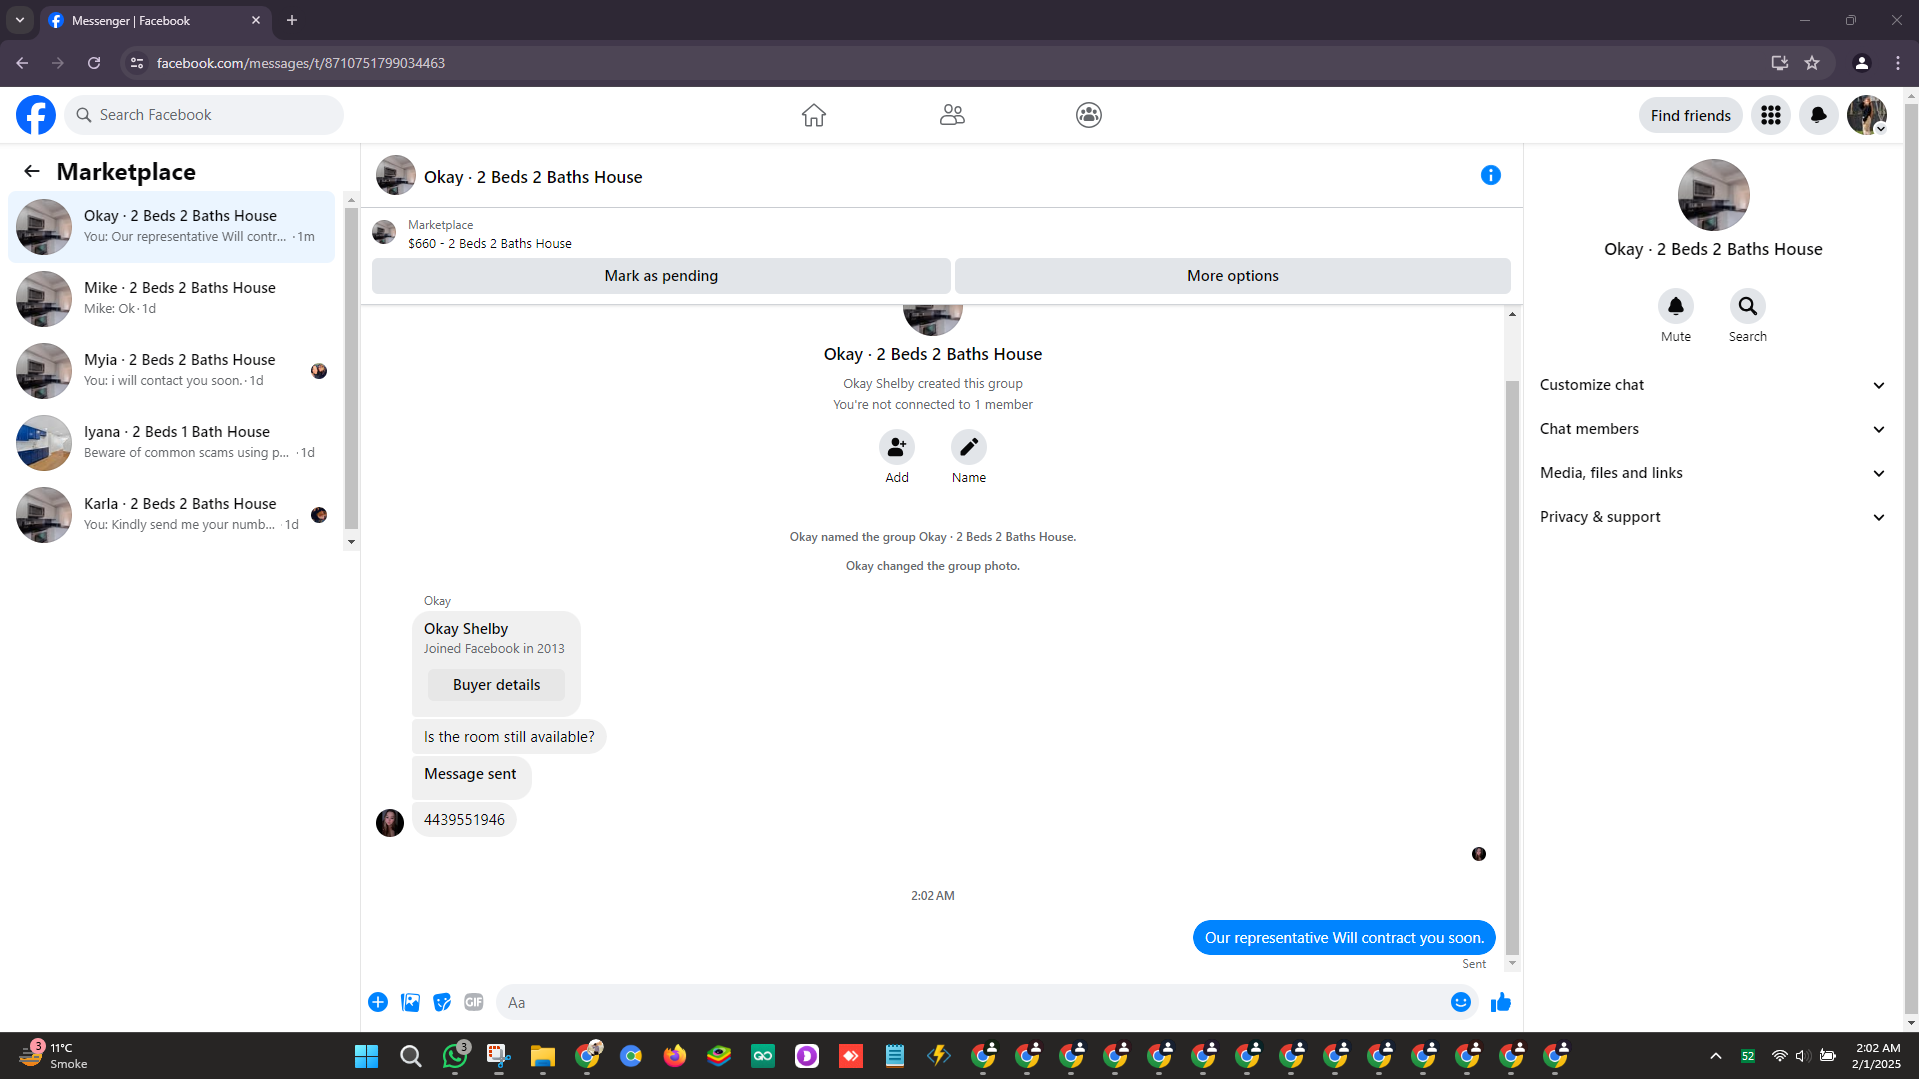Open the Groups icon in top navigation

click(x=1088, y=115)
